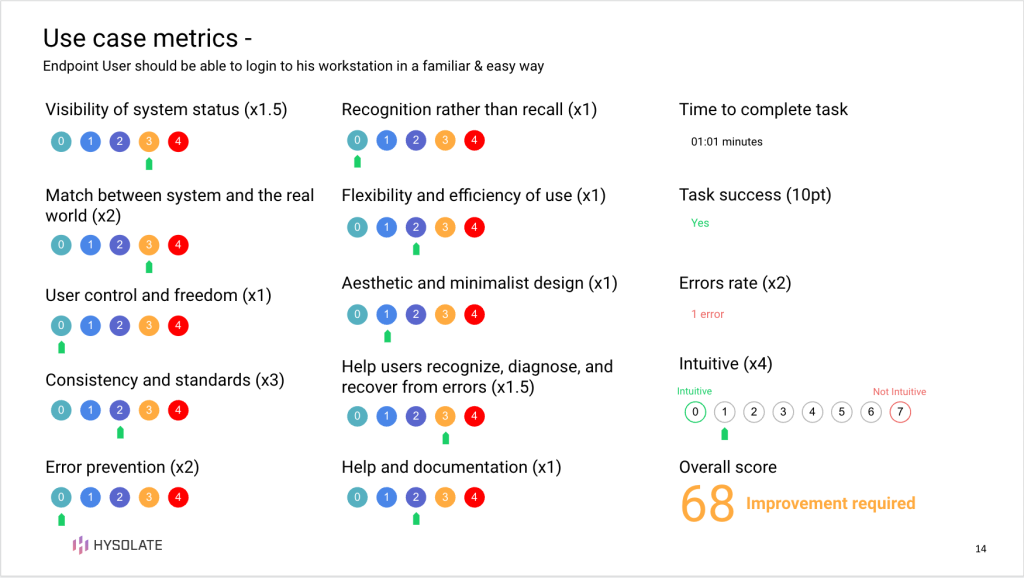Select rating 0 for User control and freedom

click(61, 325)
